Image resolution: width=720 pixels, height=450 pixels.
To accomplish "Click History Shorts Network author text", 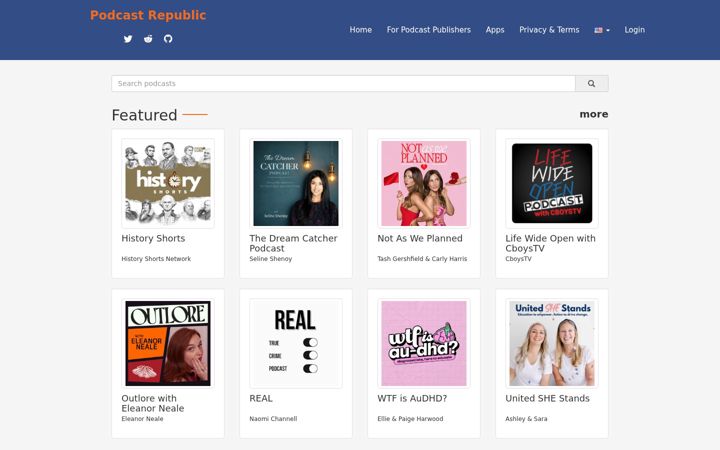I will pyautogui.click(x=156, y=259).
